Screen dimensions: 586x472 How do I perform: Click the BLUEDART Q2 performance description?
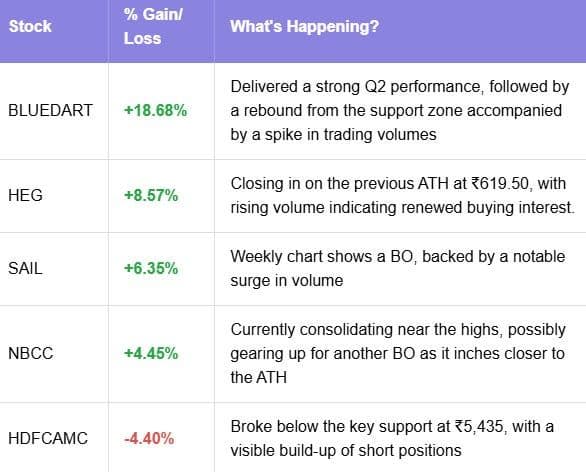(400, 111)
